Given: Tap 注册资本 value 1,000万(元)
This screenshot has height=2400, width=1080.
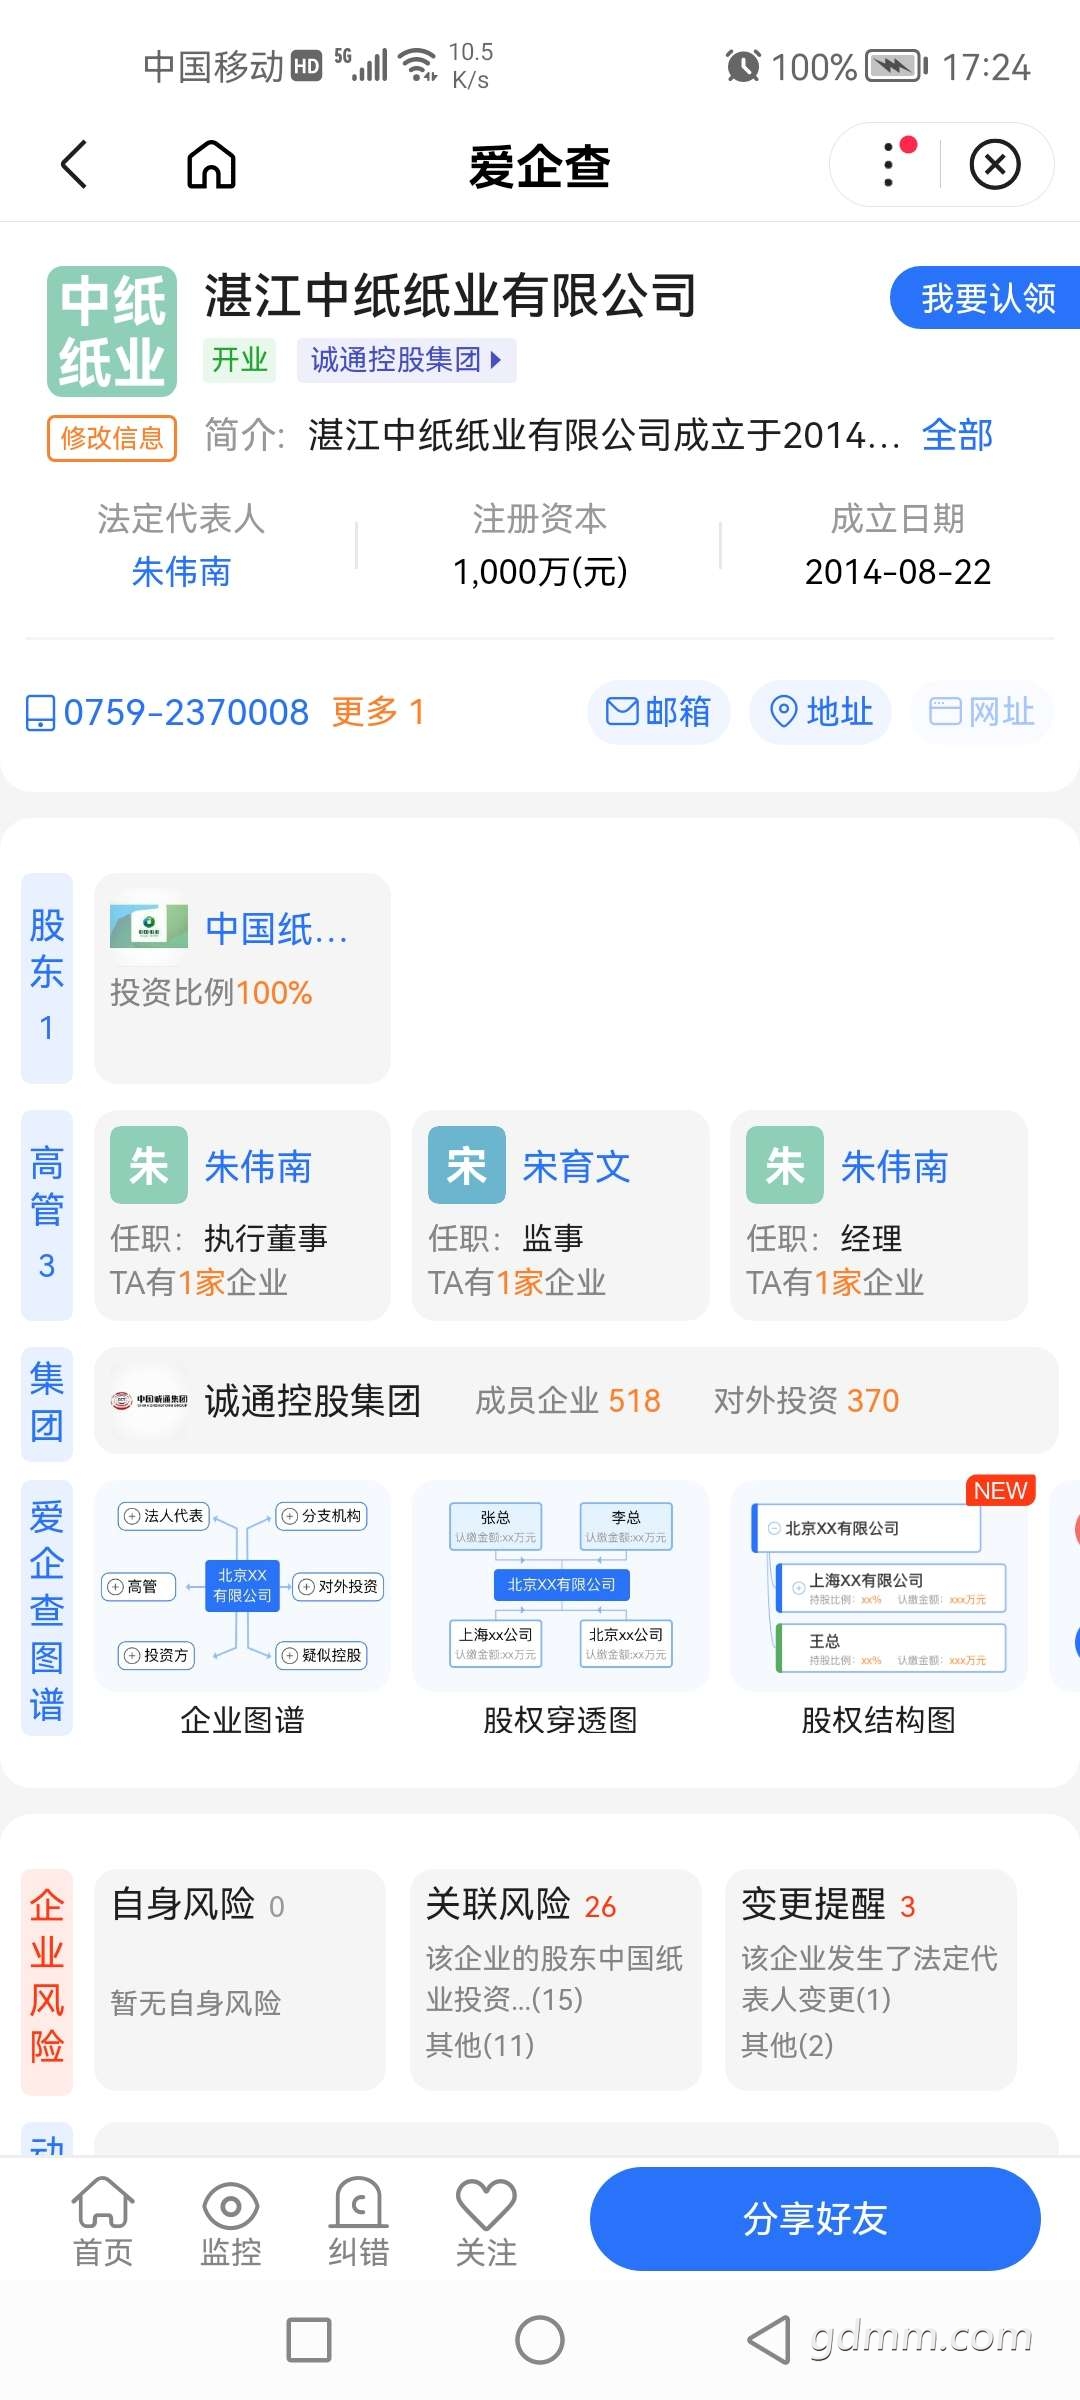Looking at the screenshot, I should coord(540,572).
